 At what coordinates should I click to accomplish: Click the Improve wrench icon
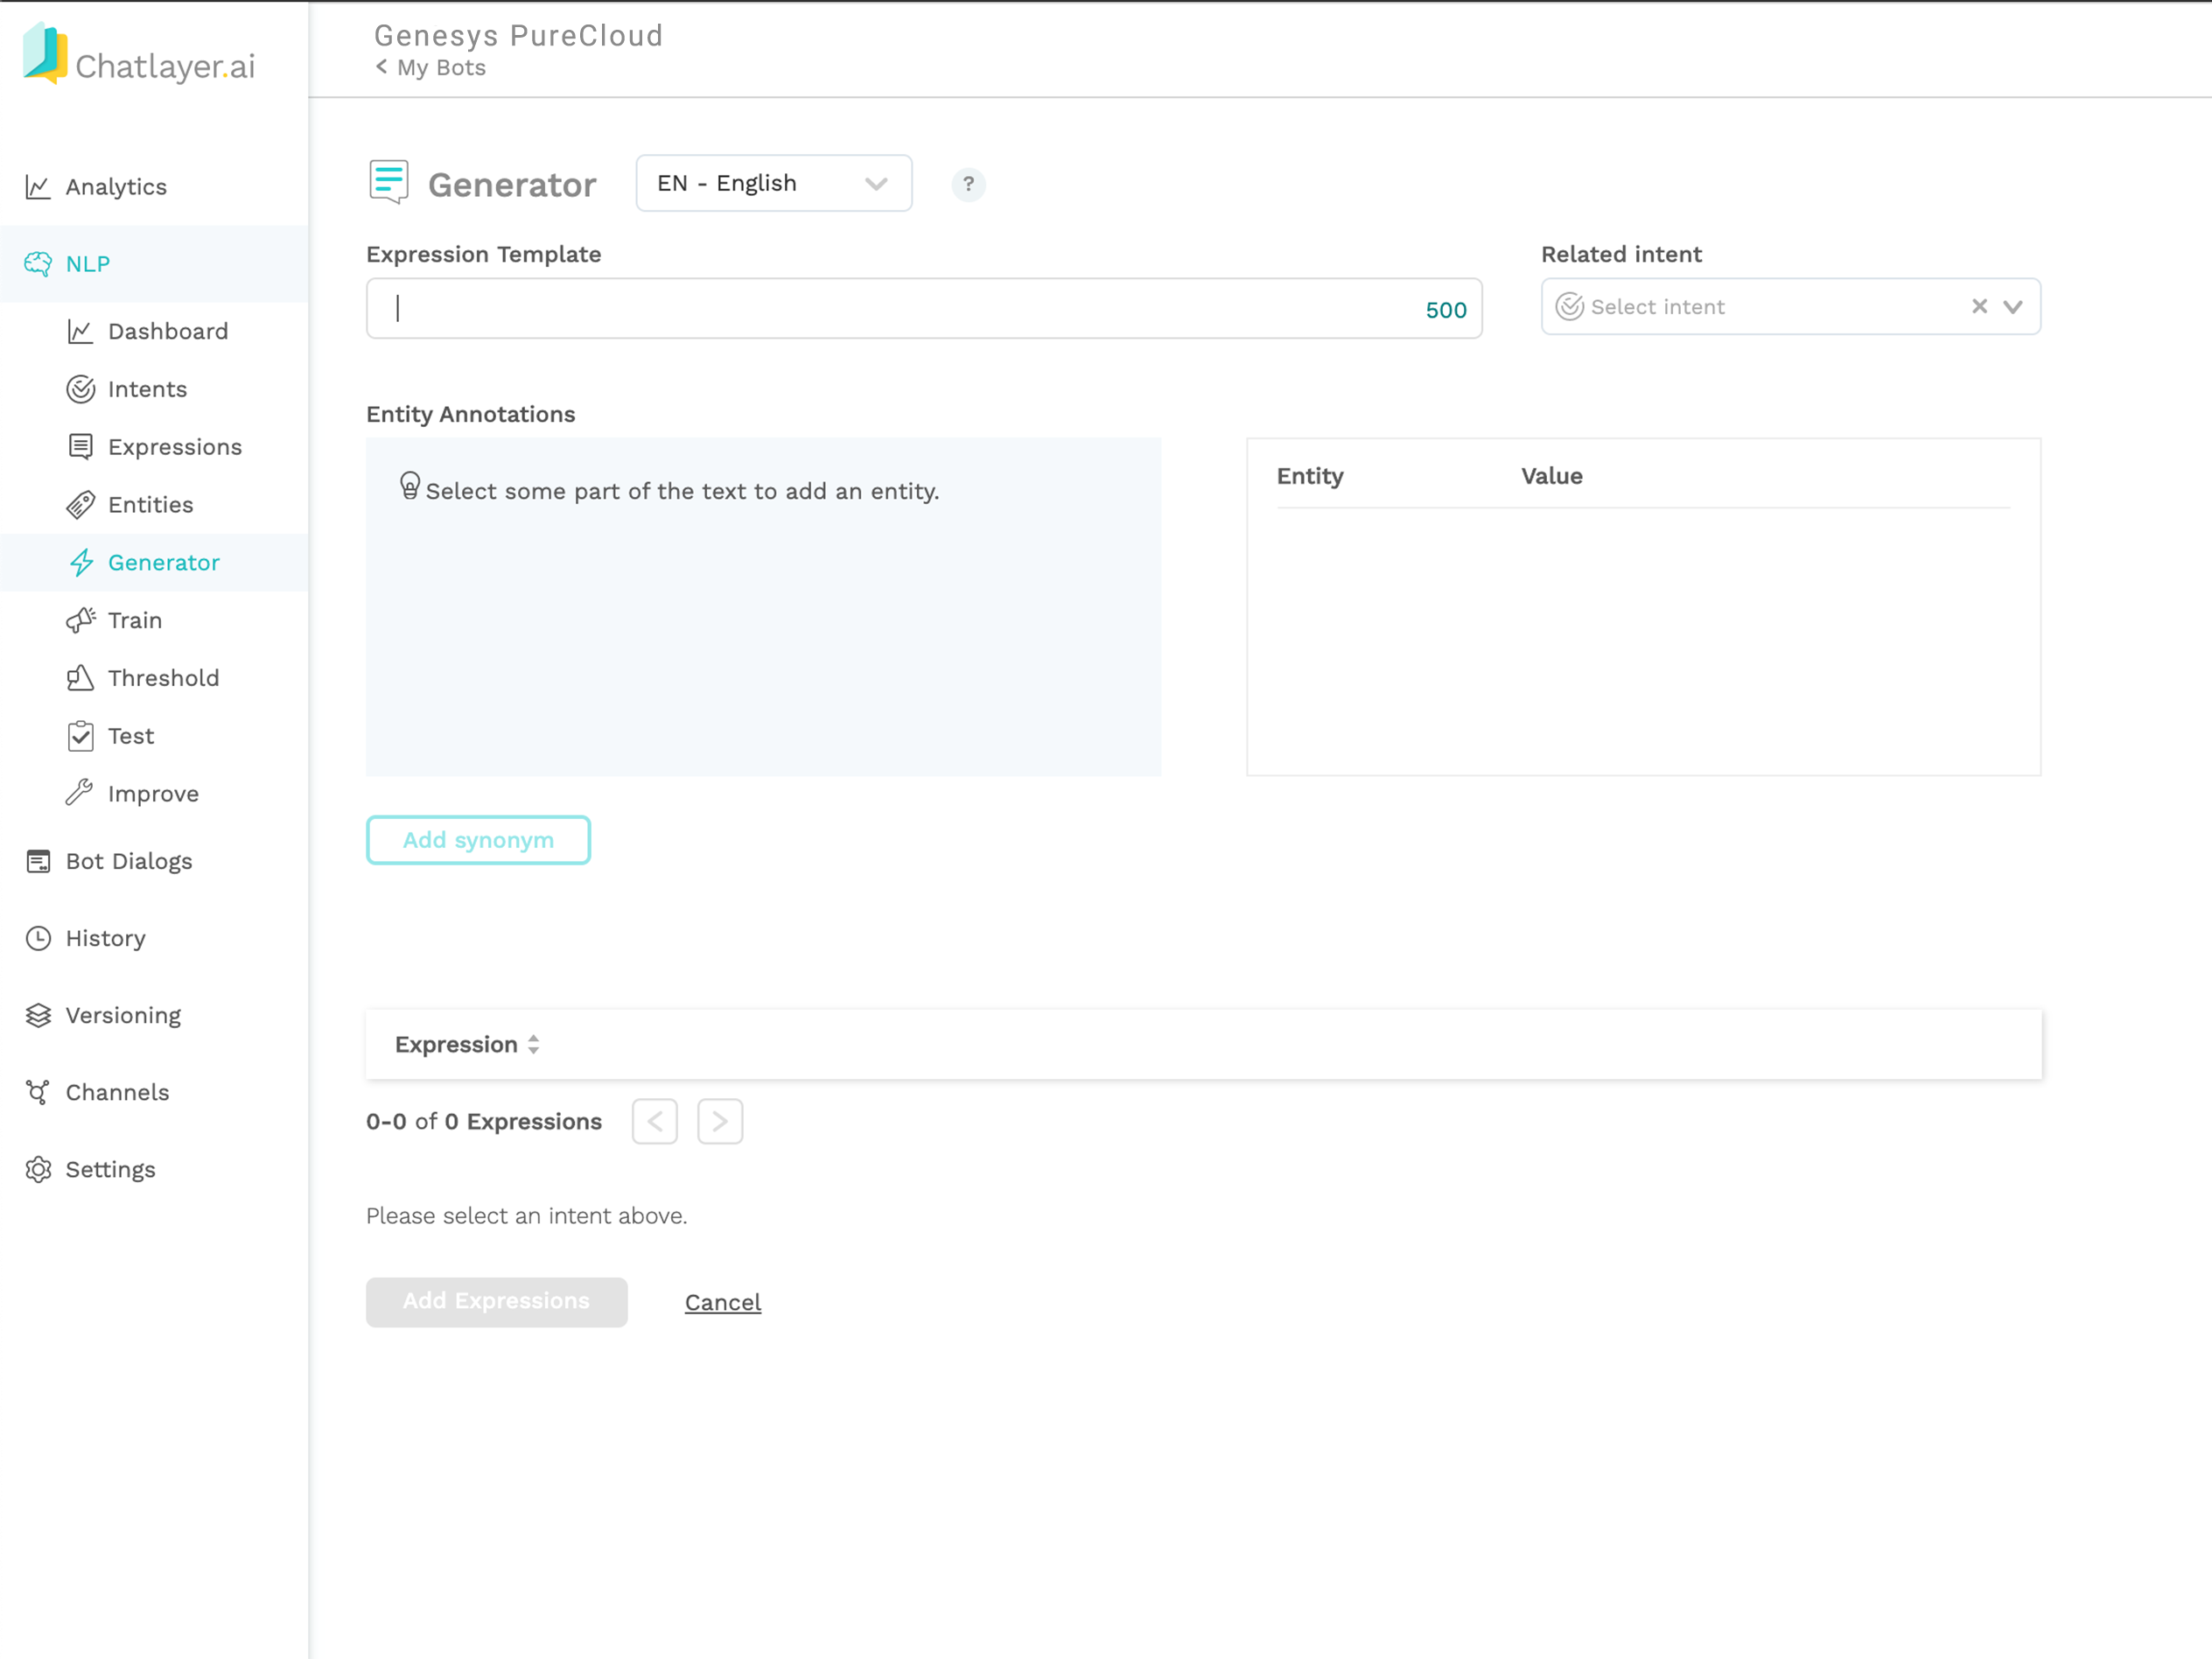pyautogui.click(x=80, y=794)
